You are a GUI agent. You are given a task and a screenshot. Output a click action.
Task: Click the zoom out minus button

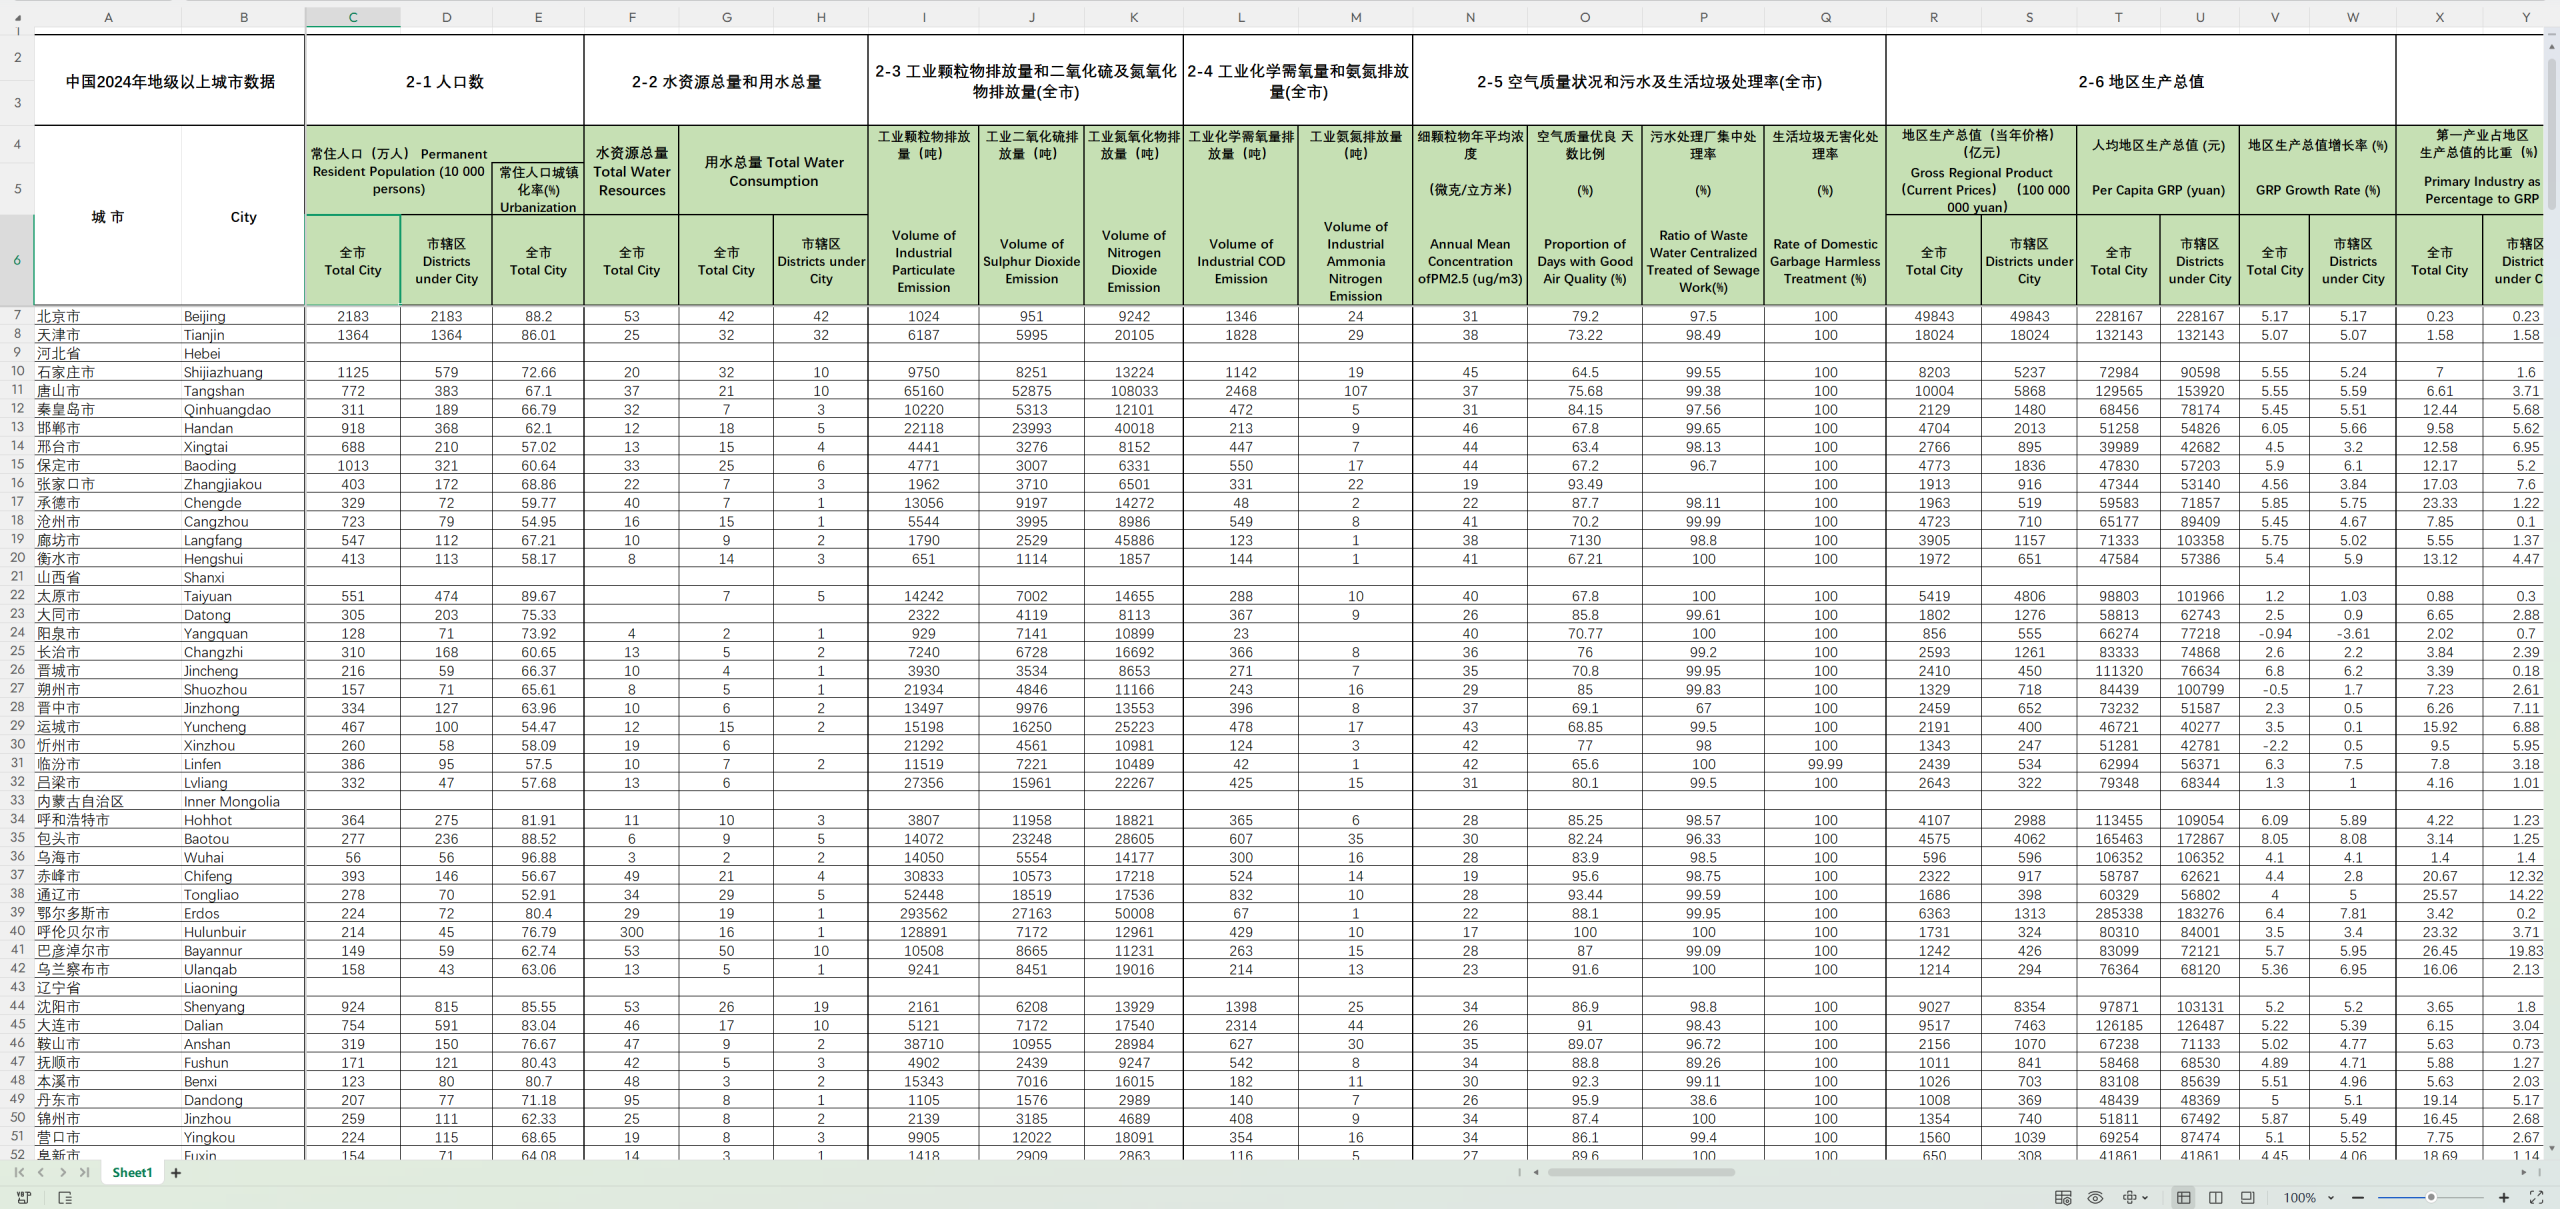click(2358, 1197)
